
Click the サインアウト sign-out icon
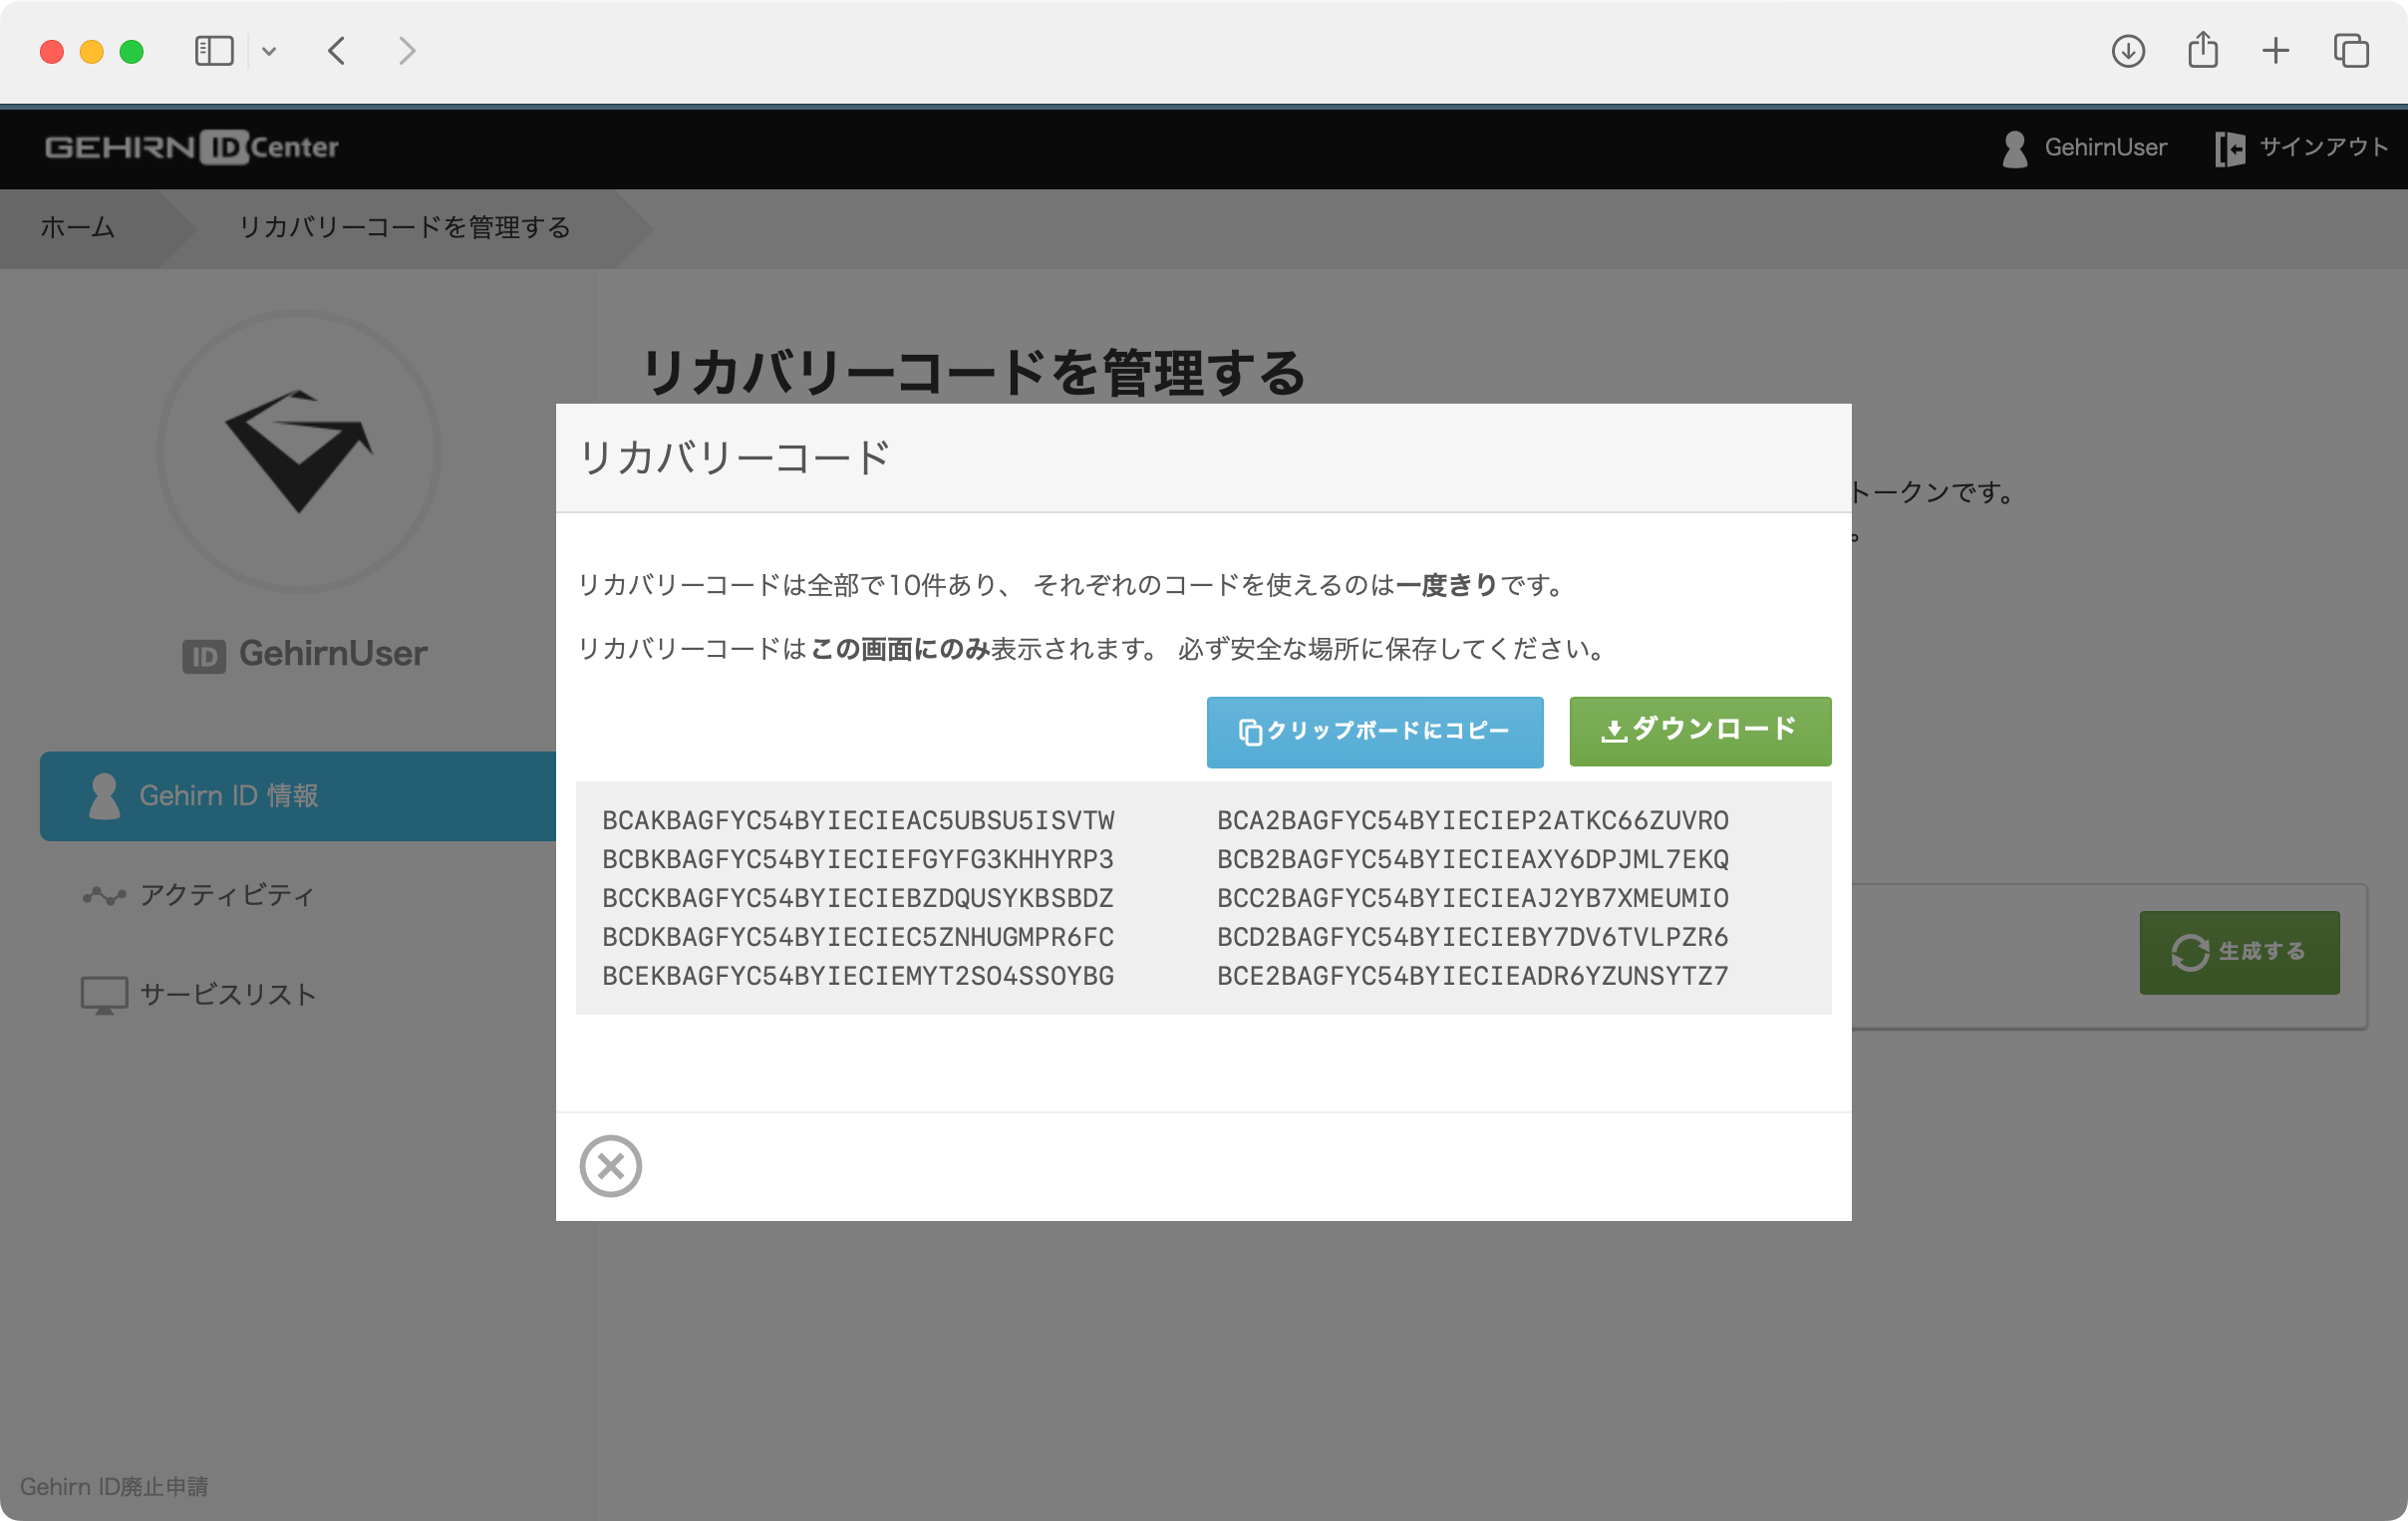[2231, 147]
